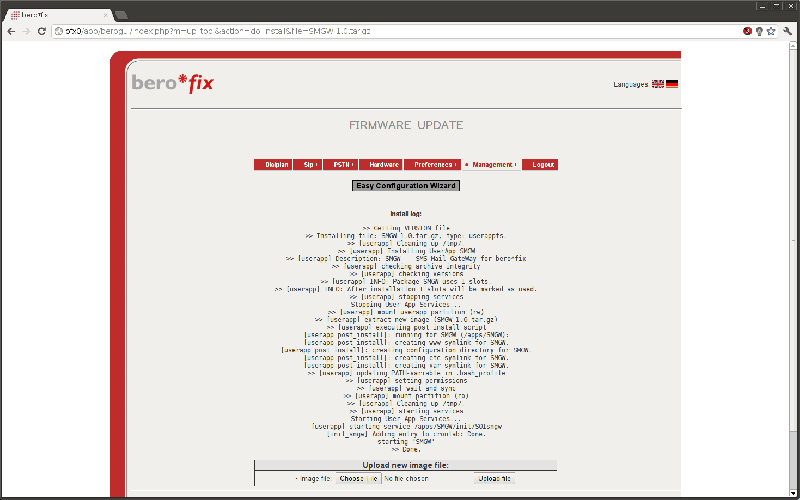This screenshot has height=500, width=800.
Task: Reload the page with the refresh icon
Action: (42, 31)
